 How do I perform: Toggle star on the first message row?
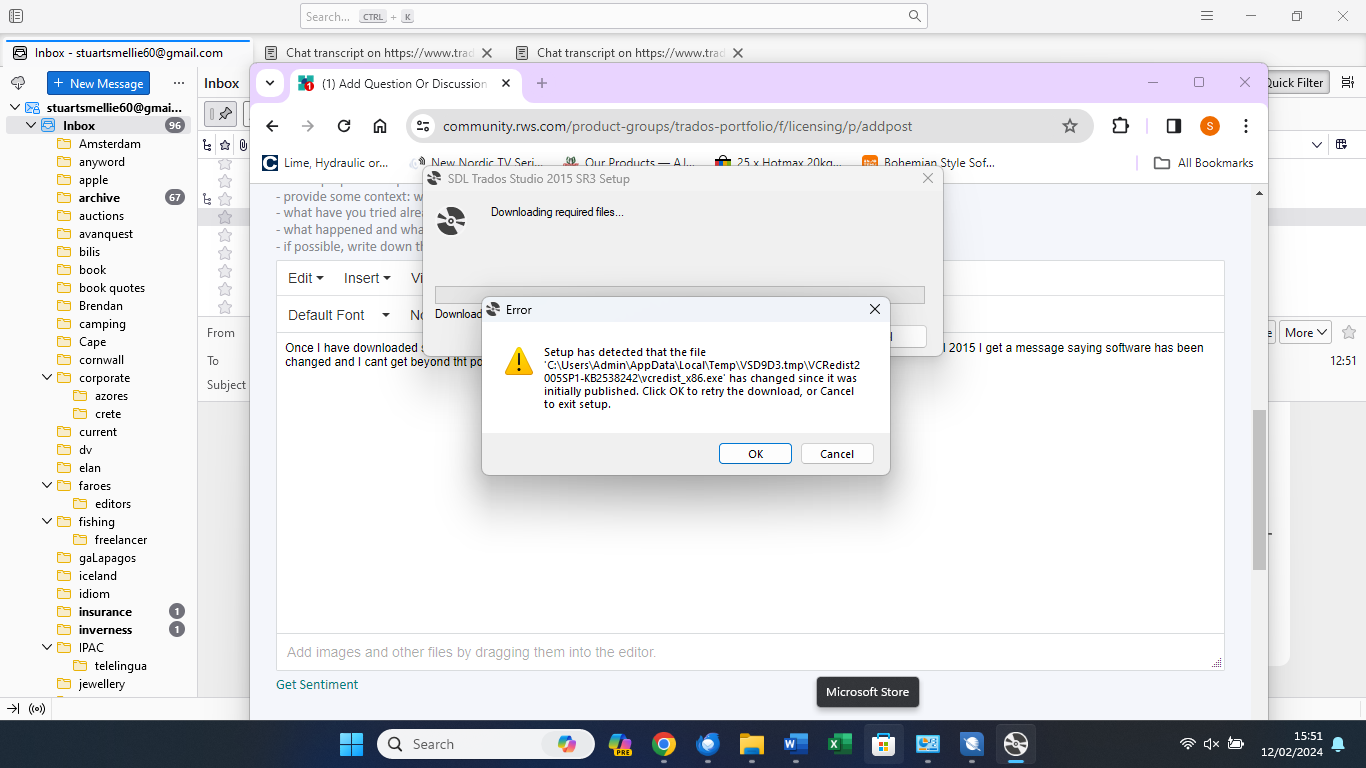pos(225,163)
